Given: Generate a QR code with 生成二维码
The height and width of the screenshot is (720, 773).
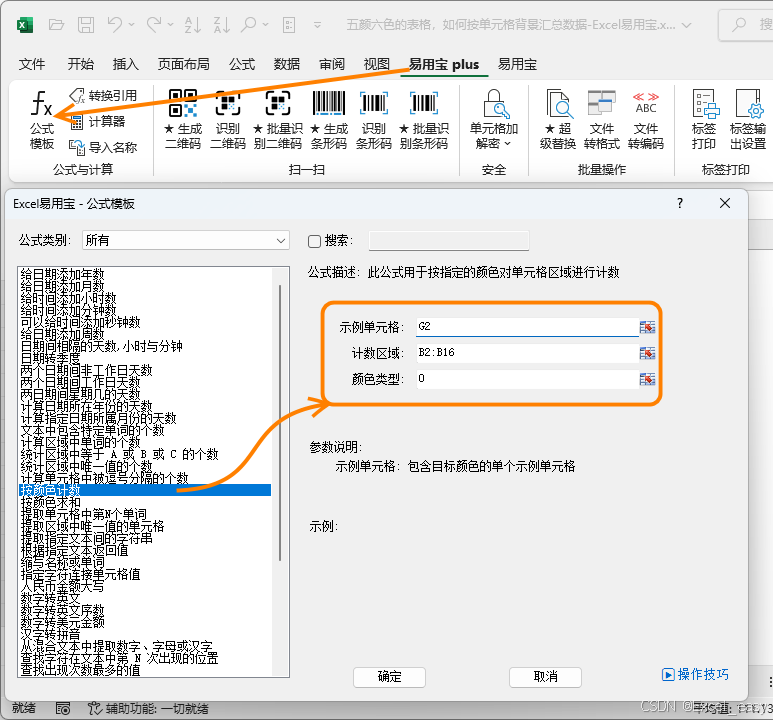Looking at the screenshot, I should tap(183, 120).
